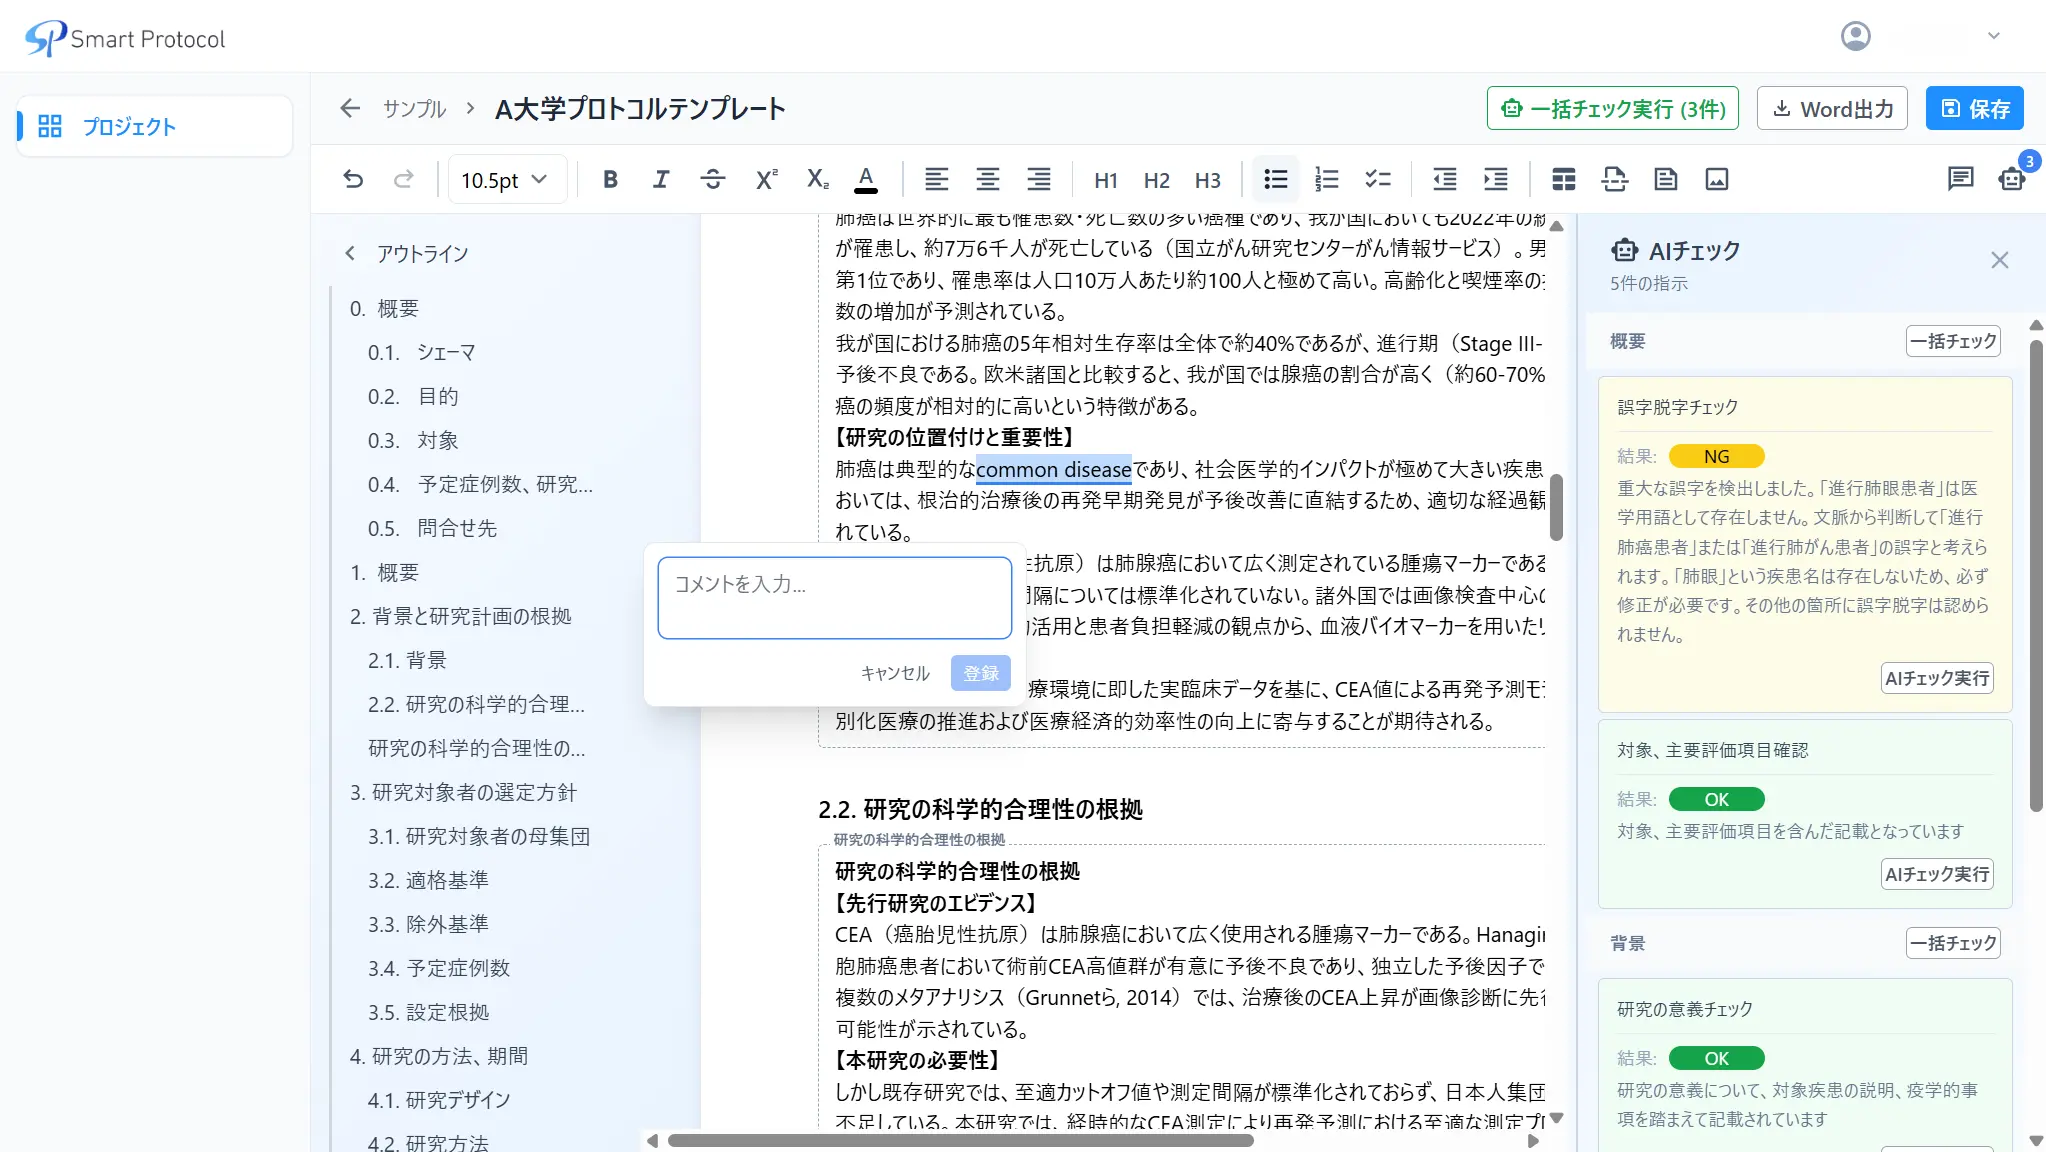Viewport: 2046px width, 1152px height.
Task: Click the コメントを入力 text field
Action: tap(834, 597)
